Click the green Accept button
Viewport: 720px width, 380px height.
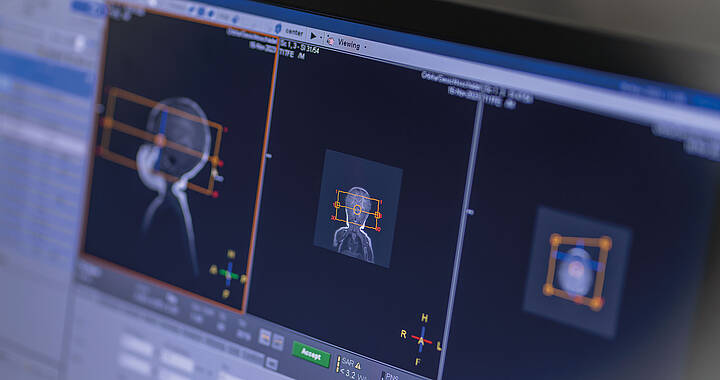click(x=311, y=354)
